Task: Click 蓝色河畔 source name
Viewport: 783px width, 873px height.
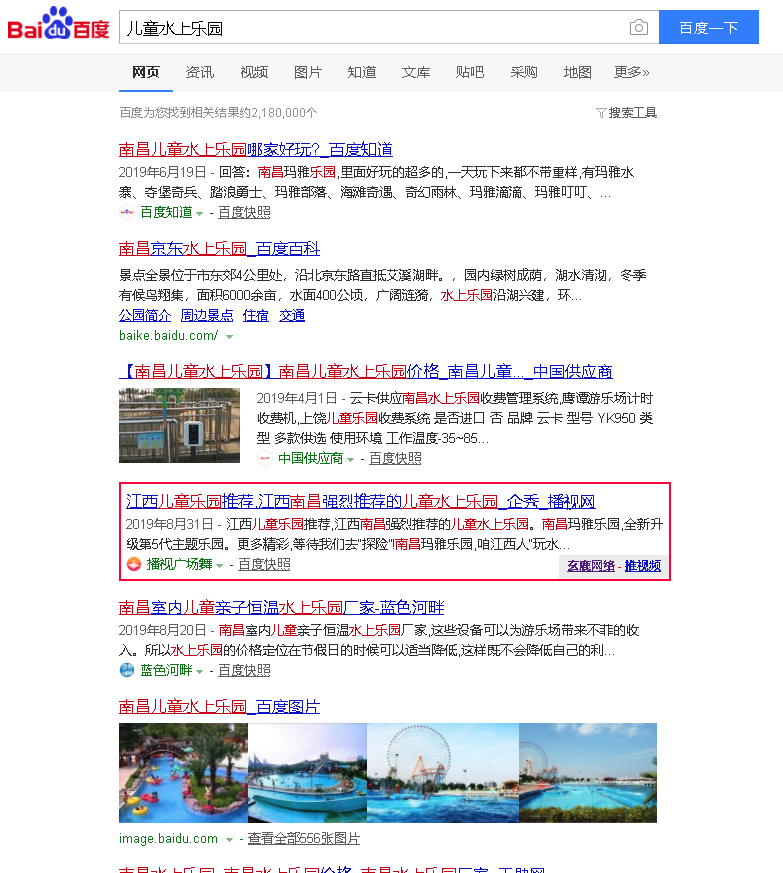Action: point(166,670)
